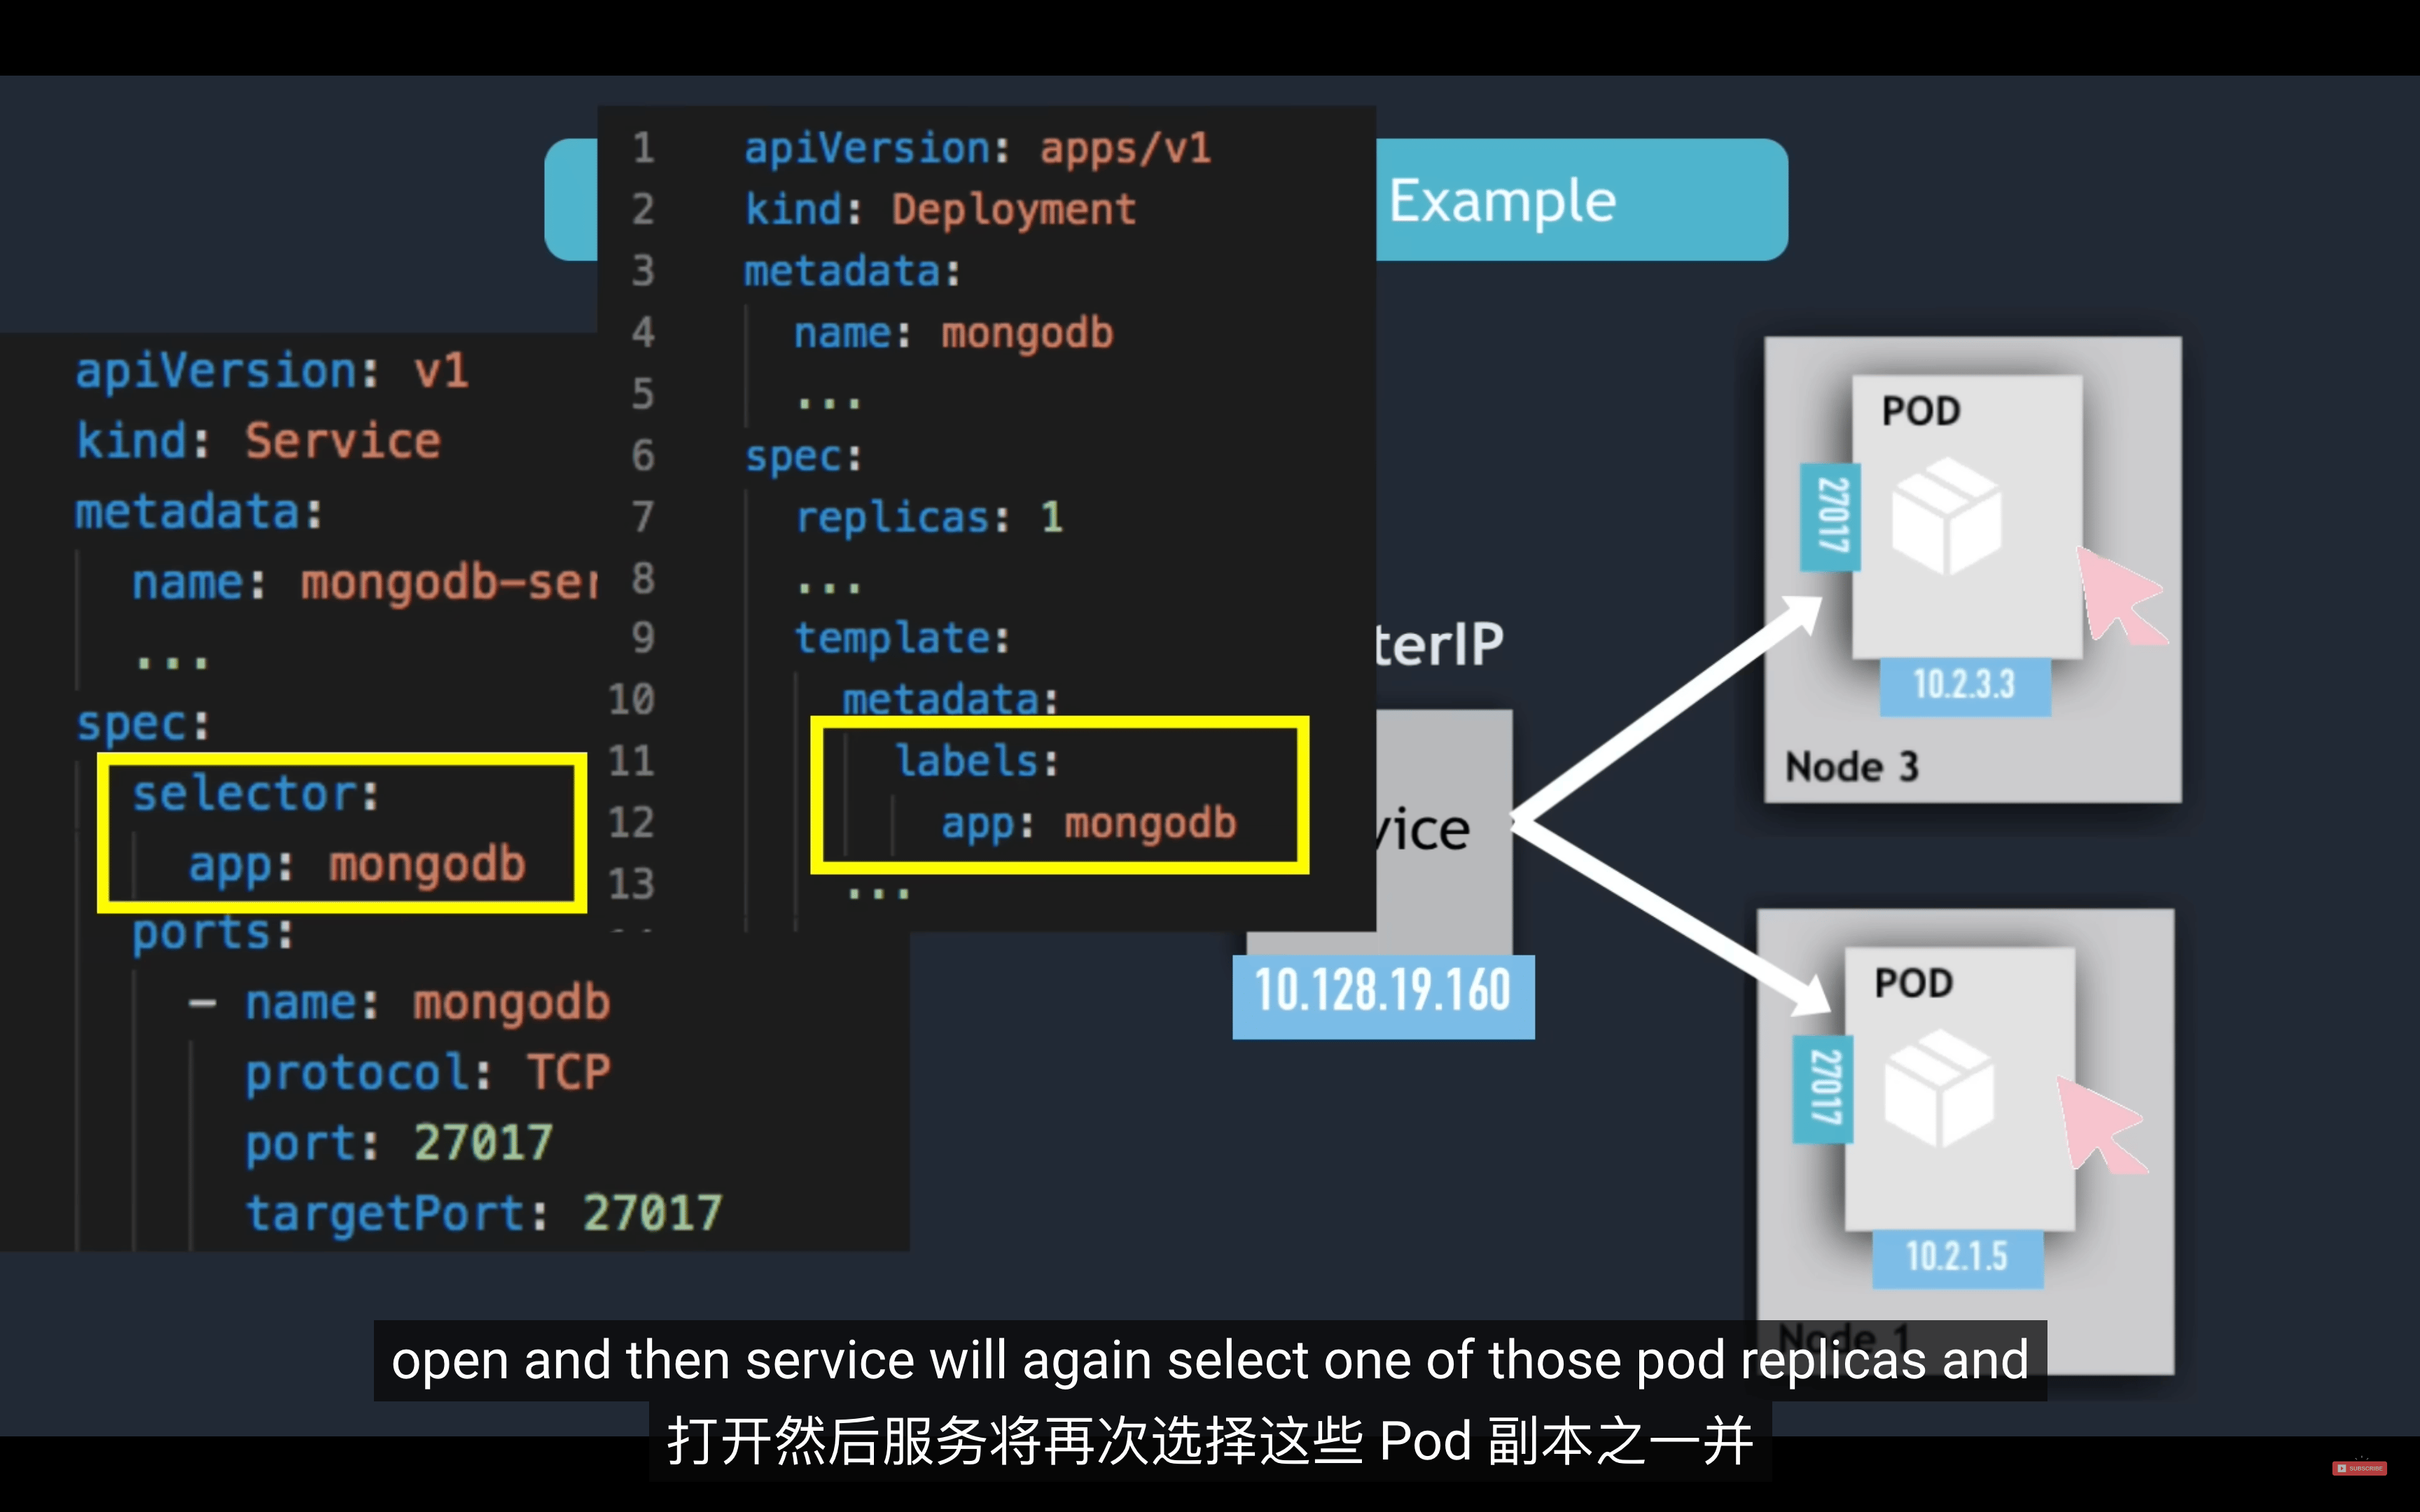
Task: Click the English subtitle line
Action: (x=1210, y=1360)
